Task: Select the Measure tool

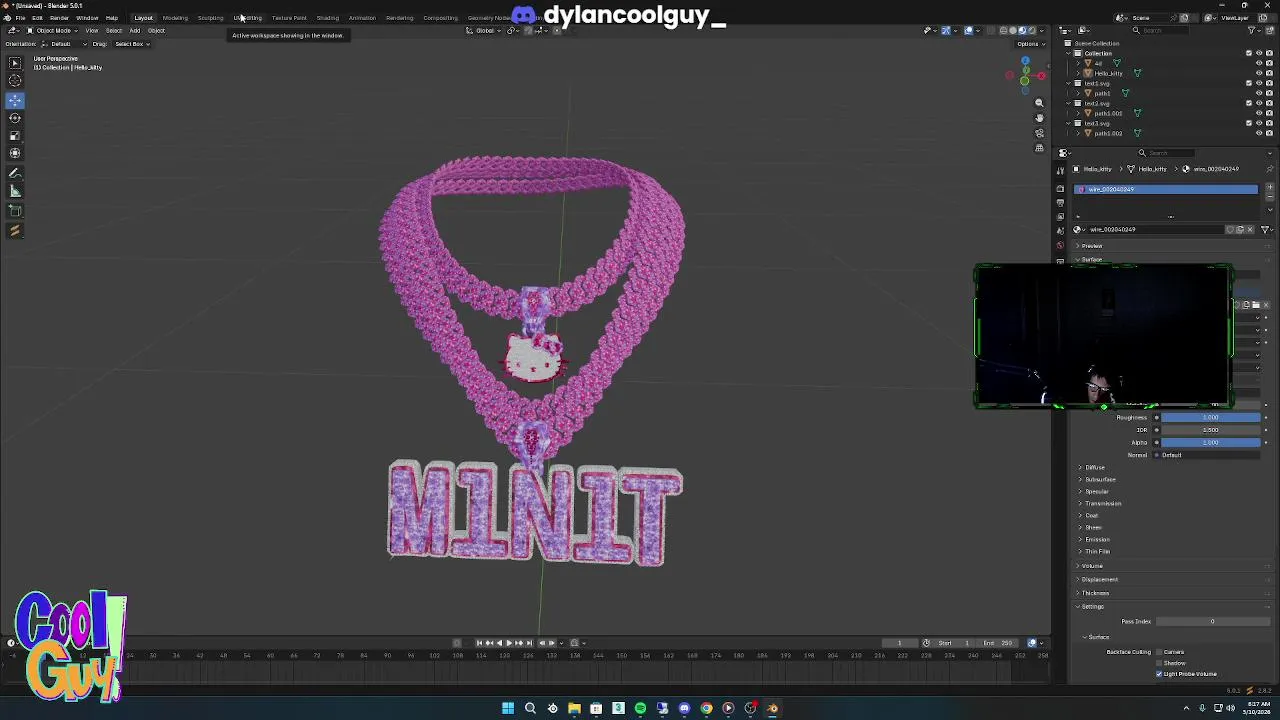Action: 15,191
